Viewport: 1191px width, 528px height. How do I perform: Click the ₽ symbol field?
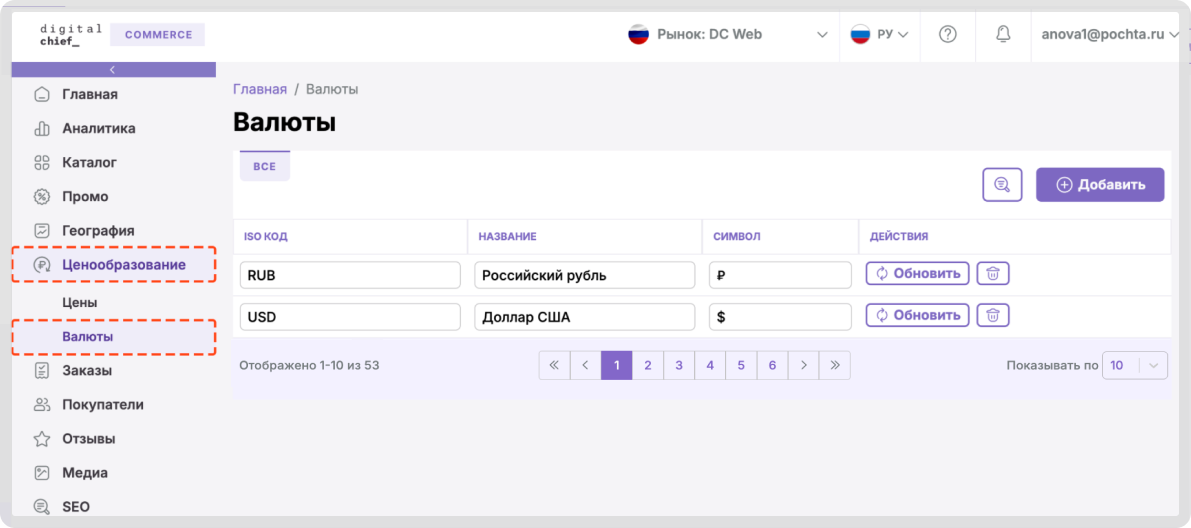click(x=780, y=275)
